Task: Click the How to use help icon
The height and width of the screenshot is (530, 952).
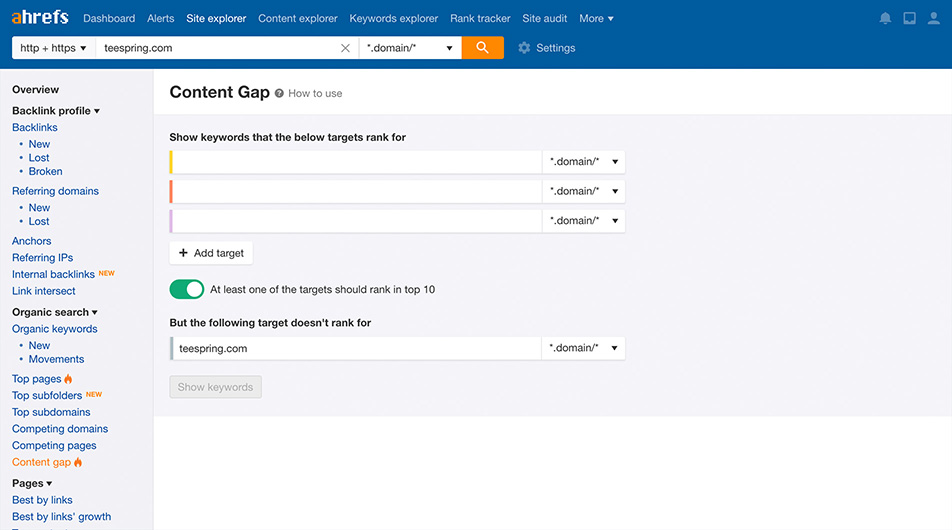Action: click(280, 93)
